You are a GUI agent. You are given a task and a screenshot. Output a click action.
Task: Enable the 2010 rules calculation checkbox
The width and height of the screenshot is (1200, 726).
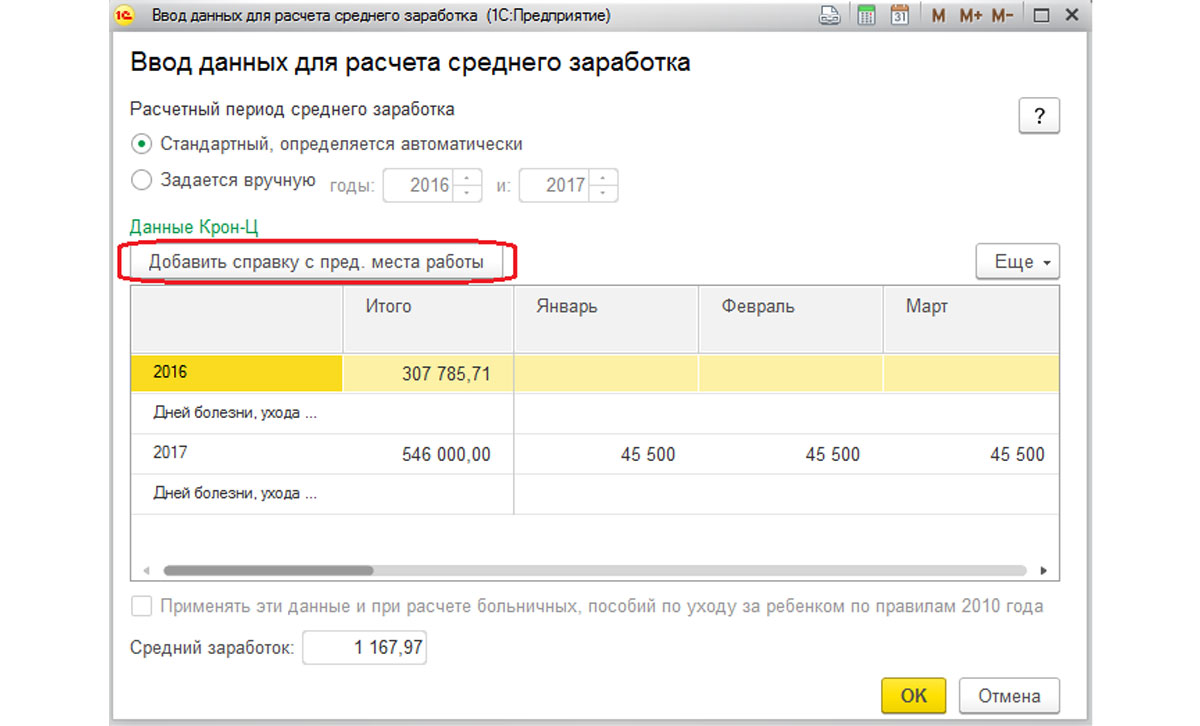tap(142, 606)
